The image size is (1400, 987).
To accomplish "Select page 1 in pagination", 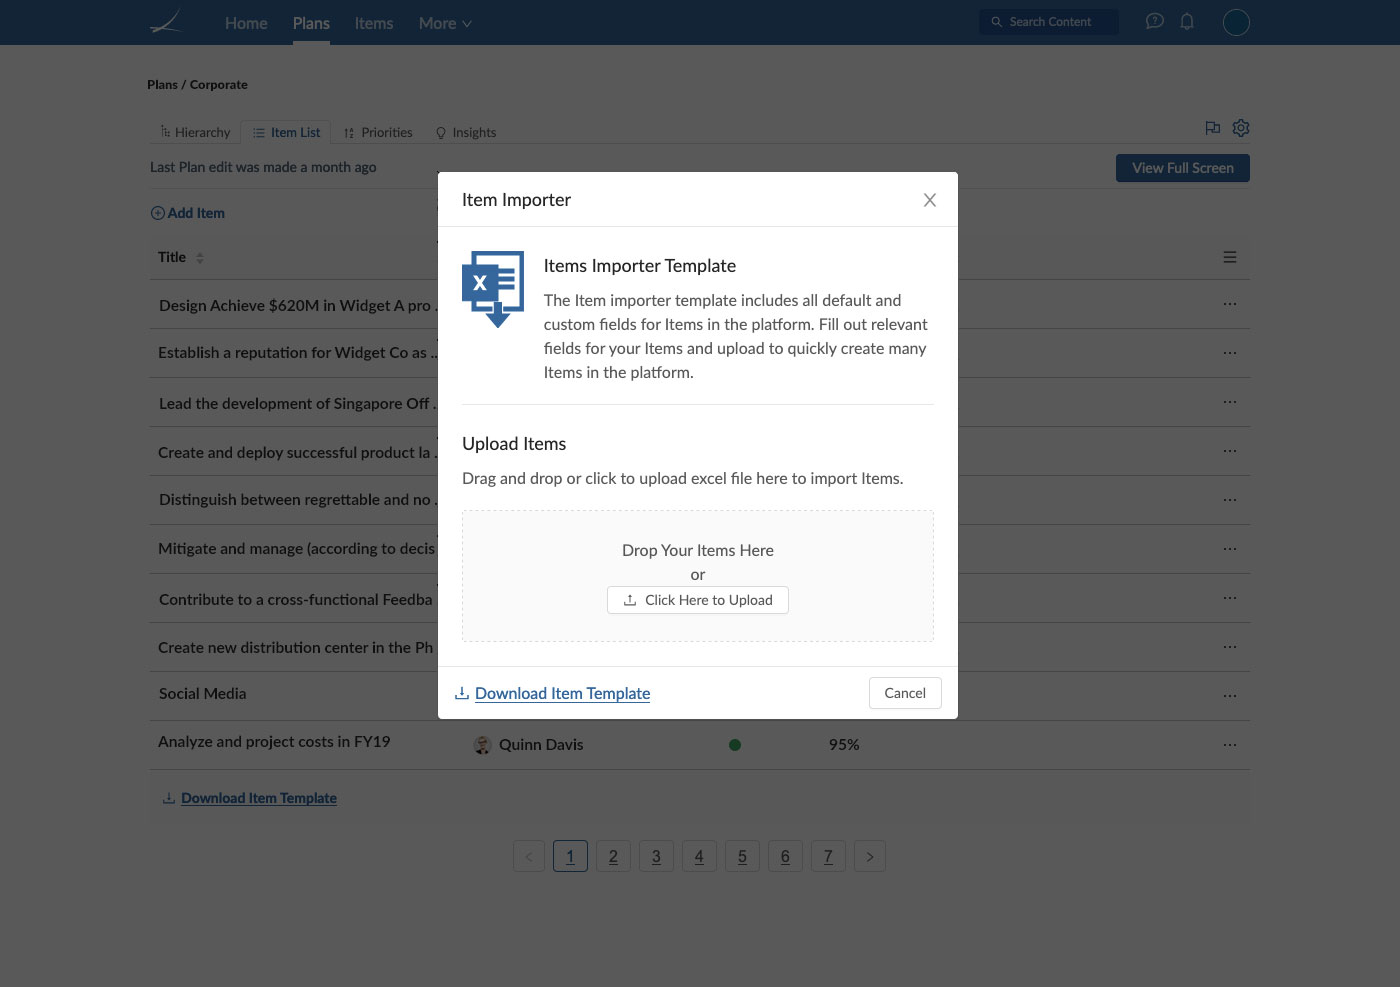I will coord(570,856).
